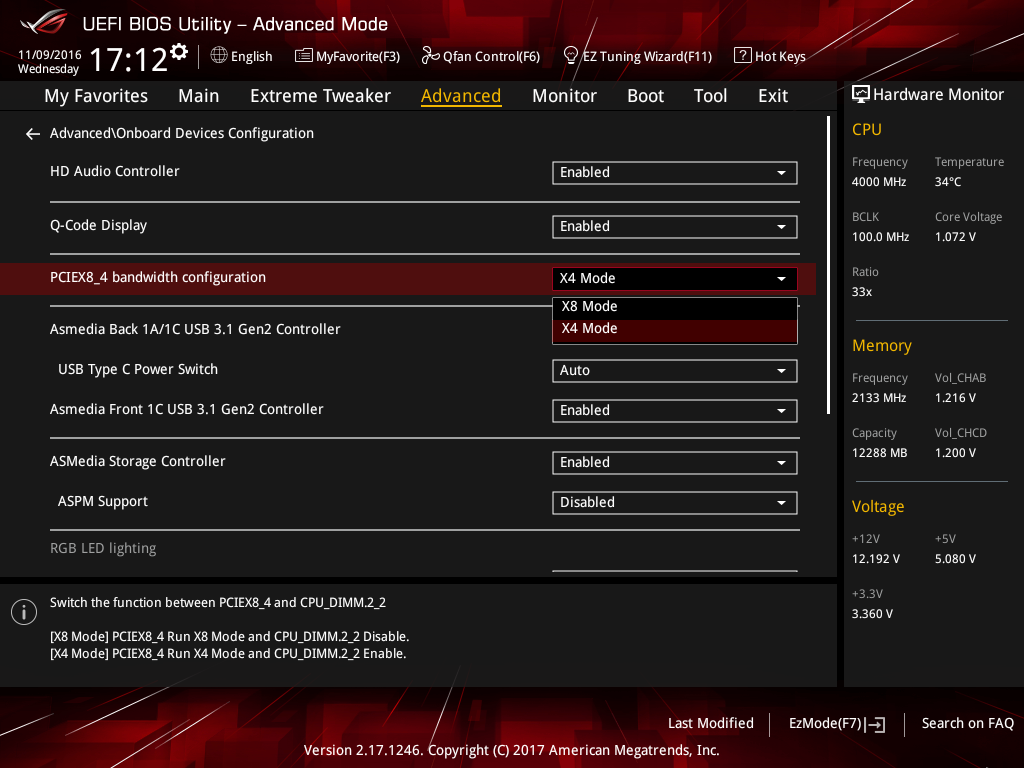This screenshot has height=768, width=1024.
Task: Click the 17:12 clock display
Action: point(129,60)
